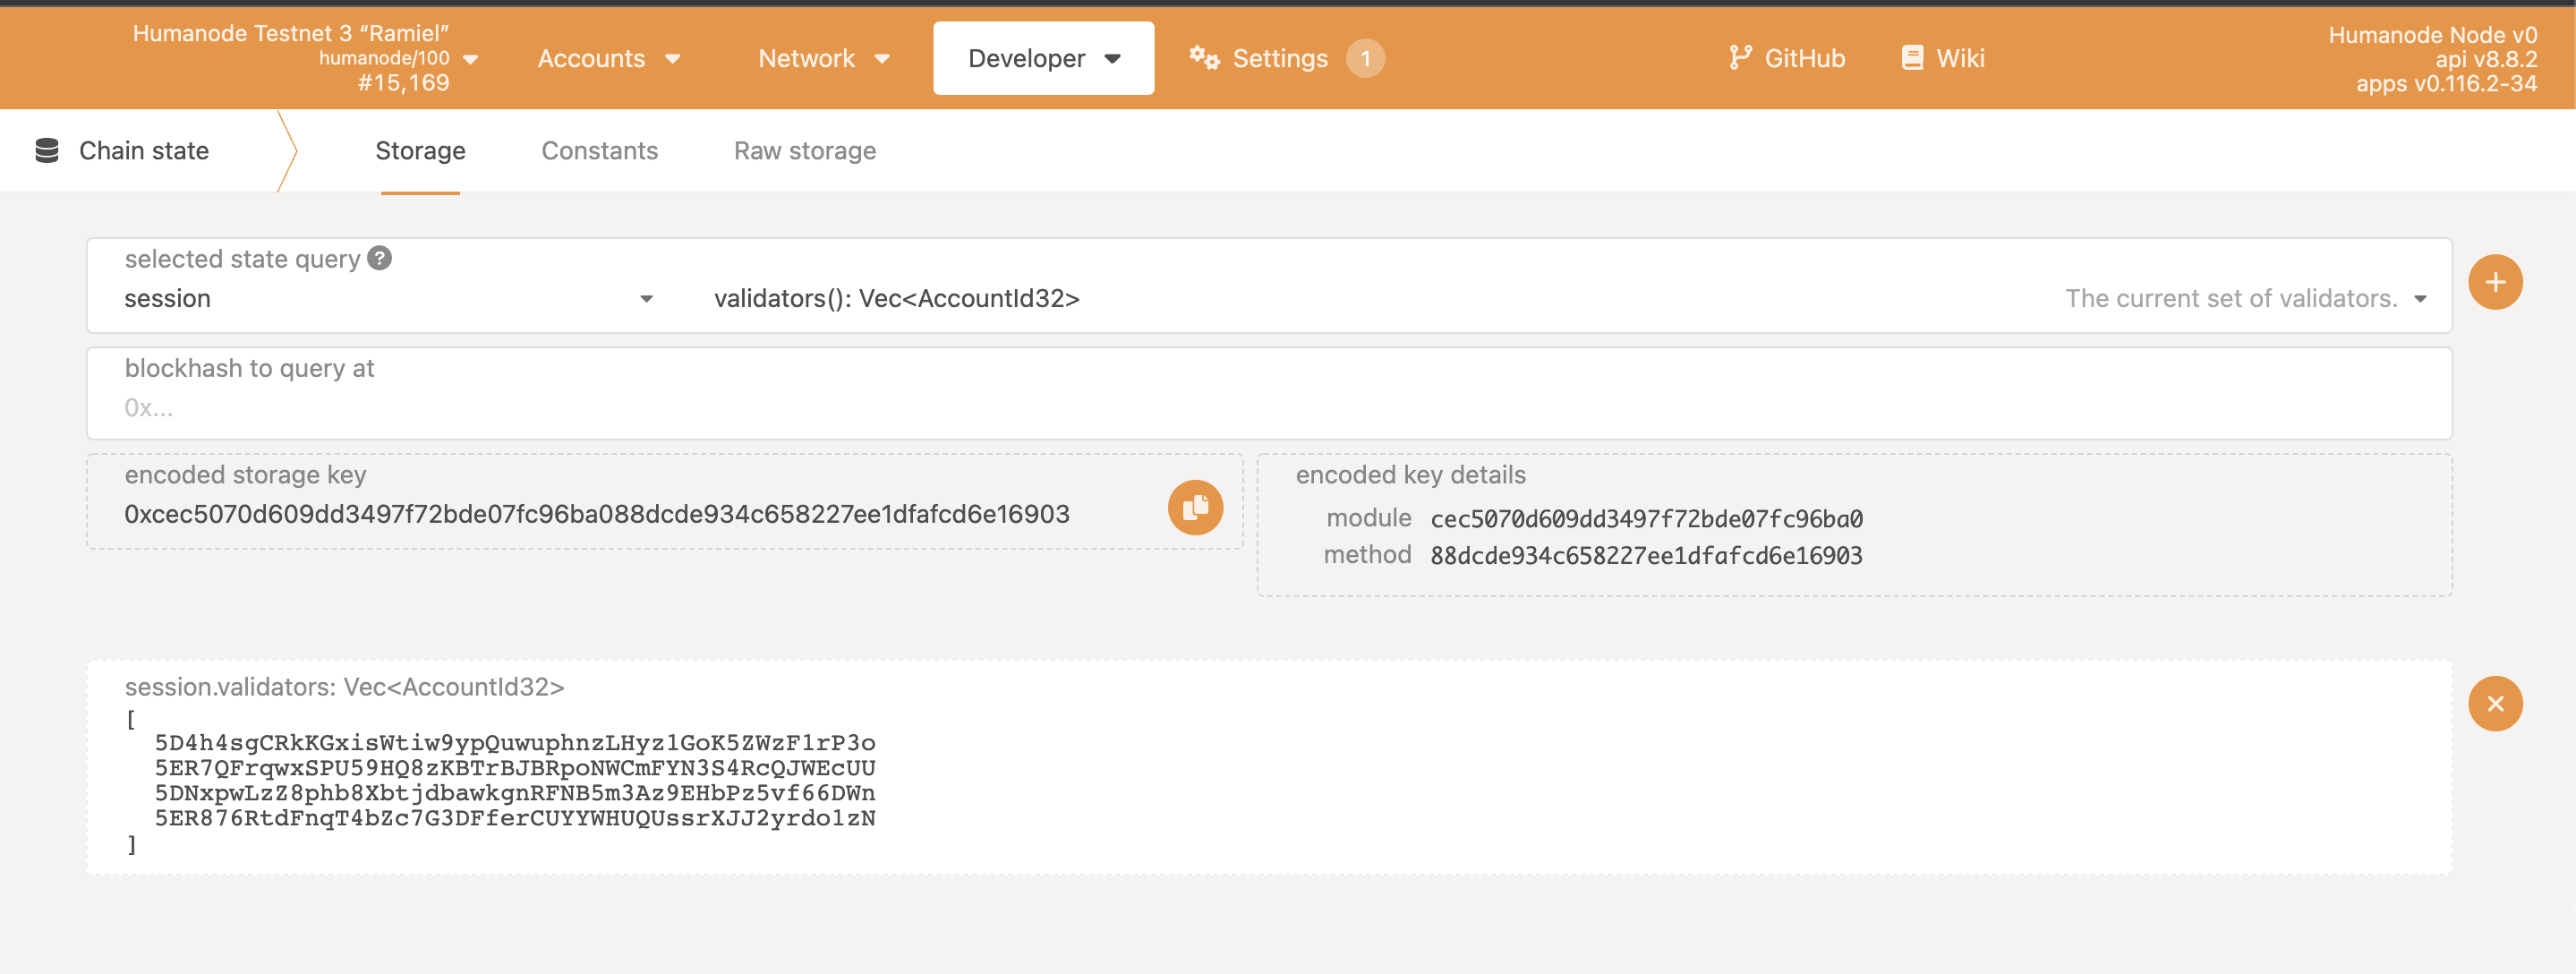Click the apps v0.116.2-34 version text

coord(2446,83)
